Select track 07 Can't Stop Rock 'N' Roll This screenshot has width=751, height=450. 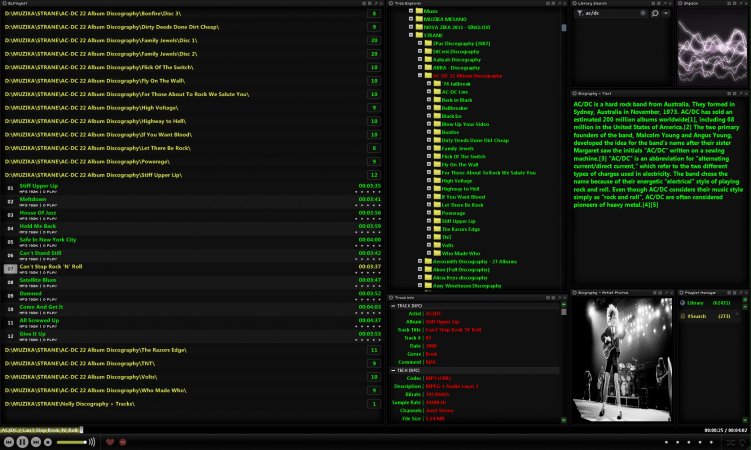[x=192, y=269]
